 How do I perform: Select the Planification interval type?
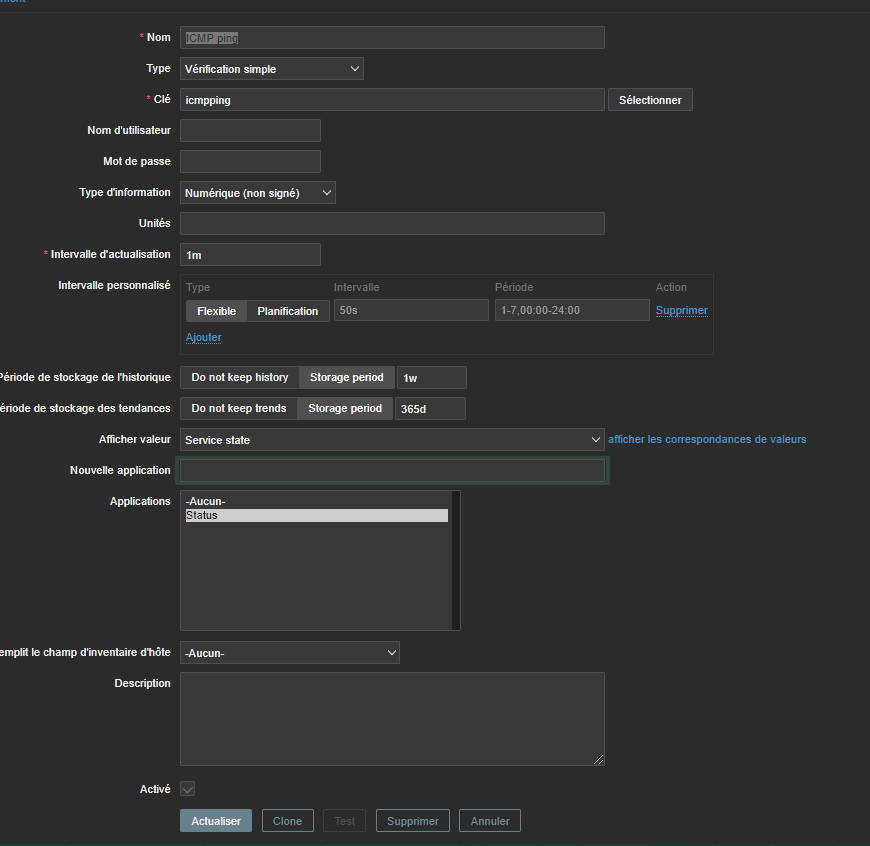point(287,311)
